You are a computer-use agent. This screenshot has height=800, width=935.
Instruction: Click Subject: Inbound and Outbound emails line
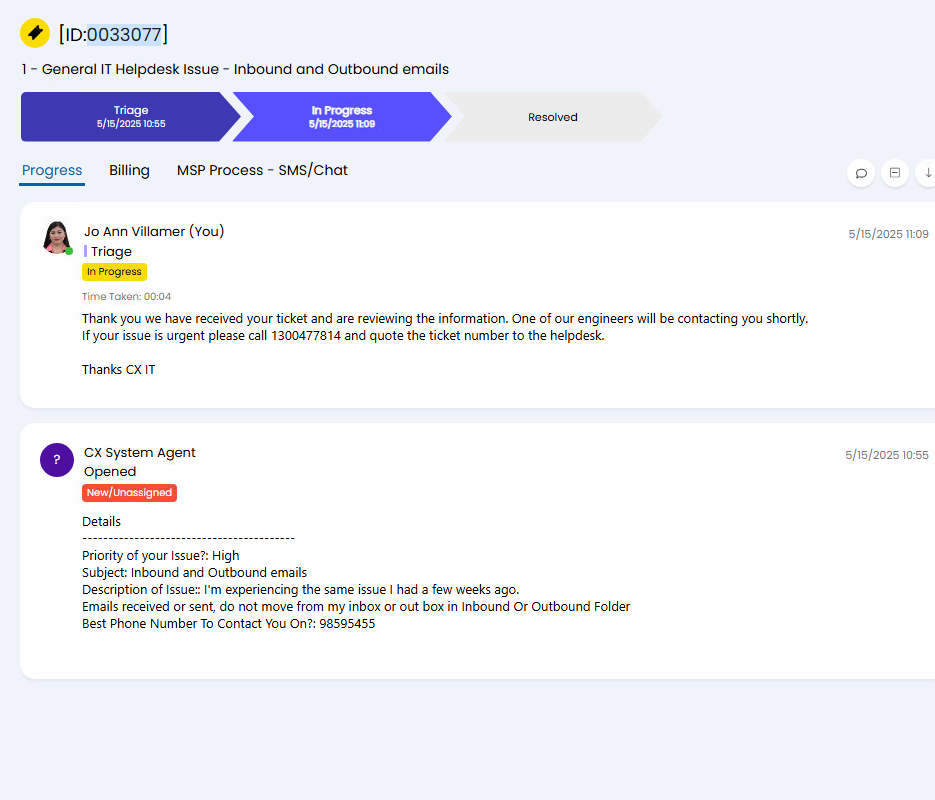point(194,573)
